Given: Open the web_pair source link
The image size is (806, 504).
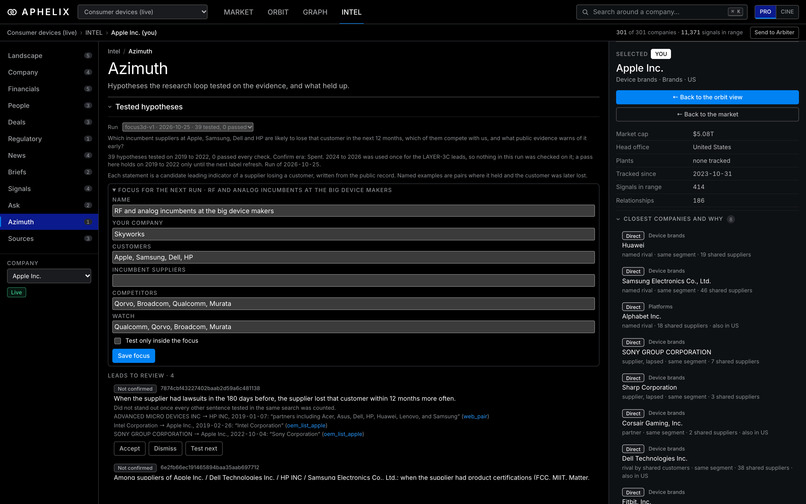Looking at the screenshot, I should pos(475,417).
